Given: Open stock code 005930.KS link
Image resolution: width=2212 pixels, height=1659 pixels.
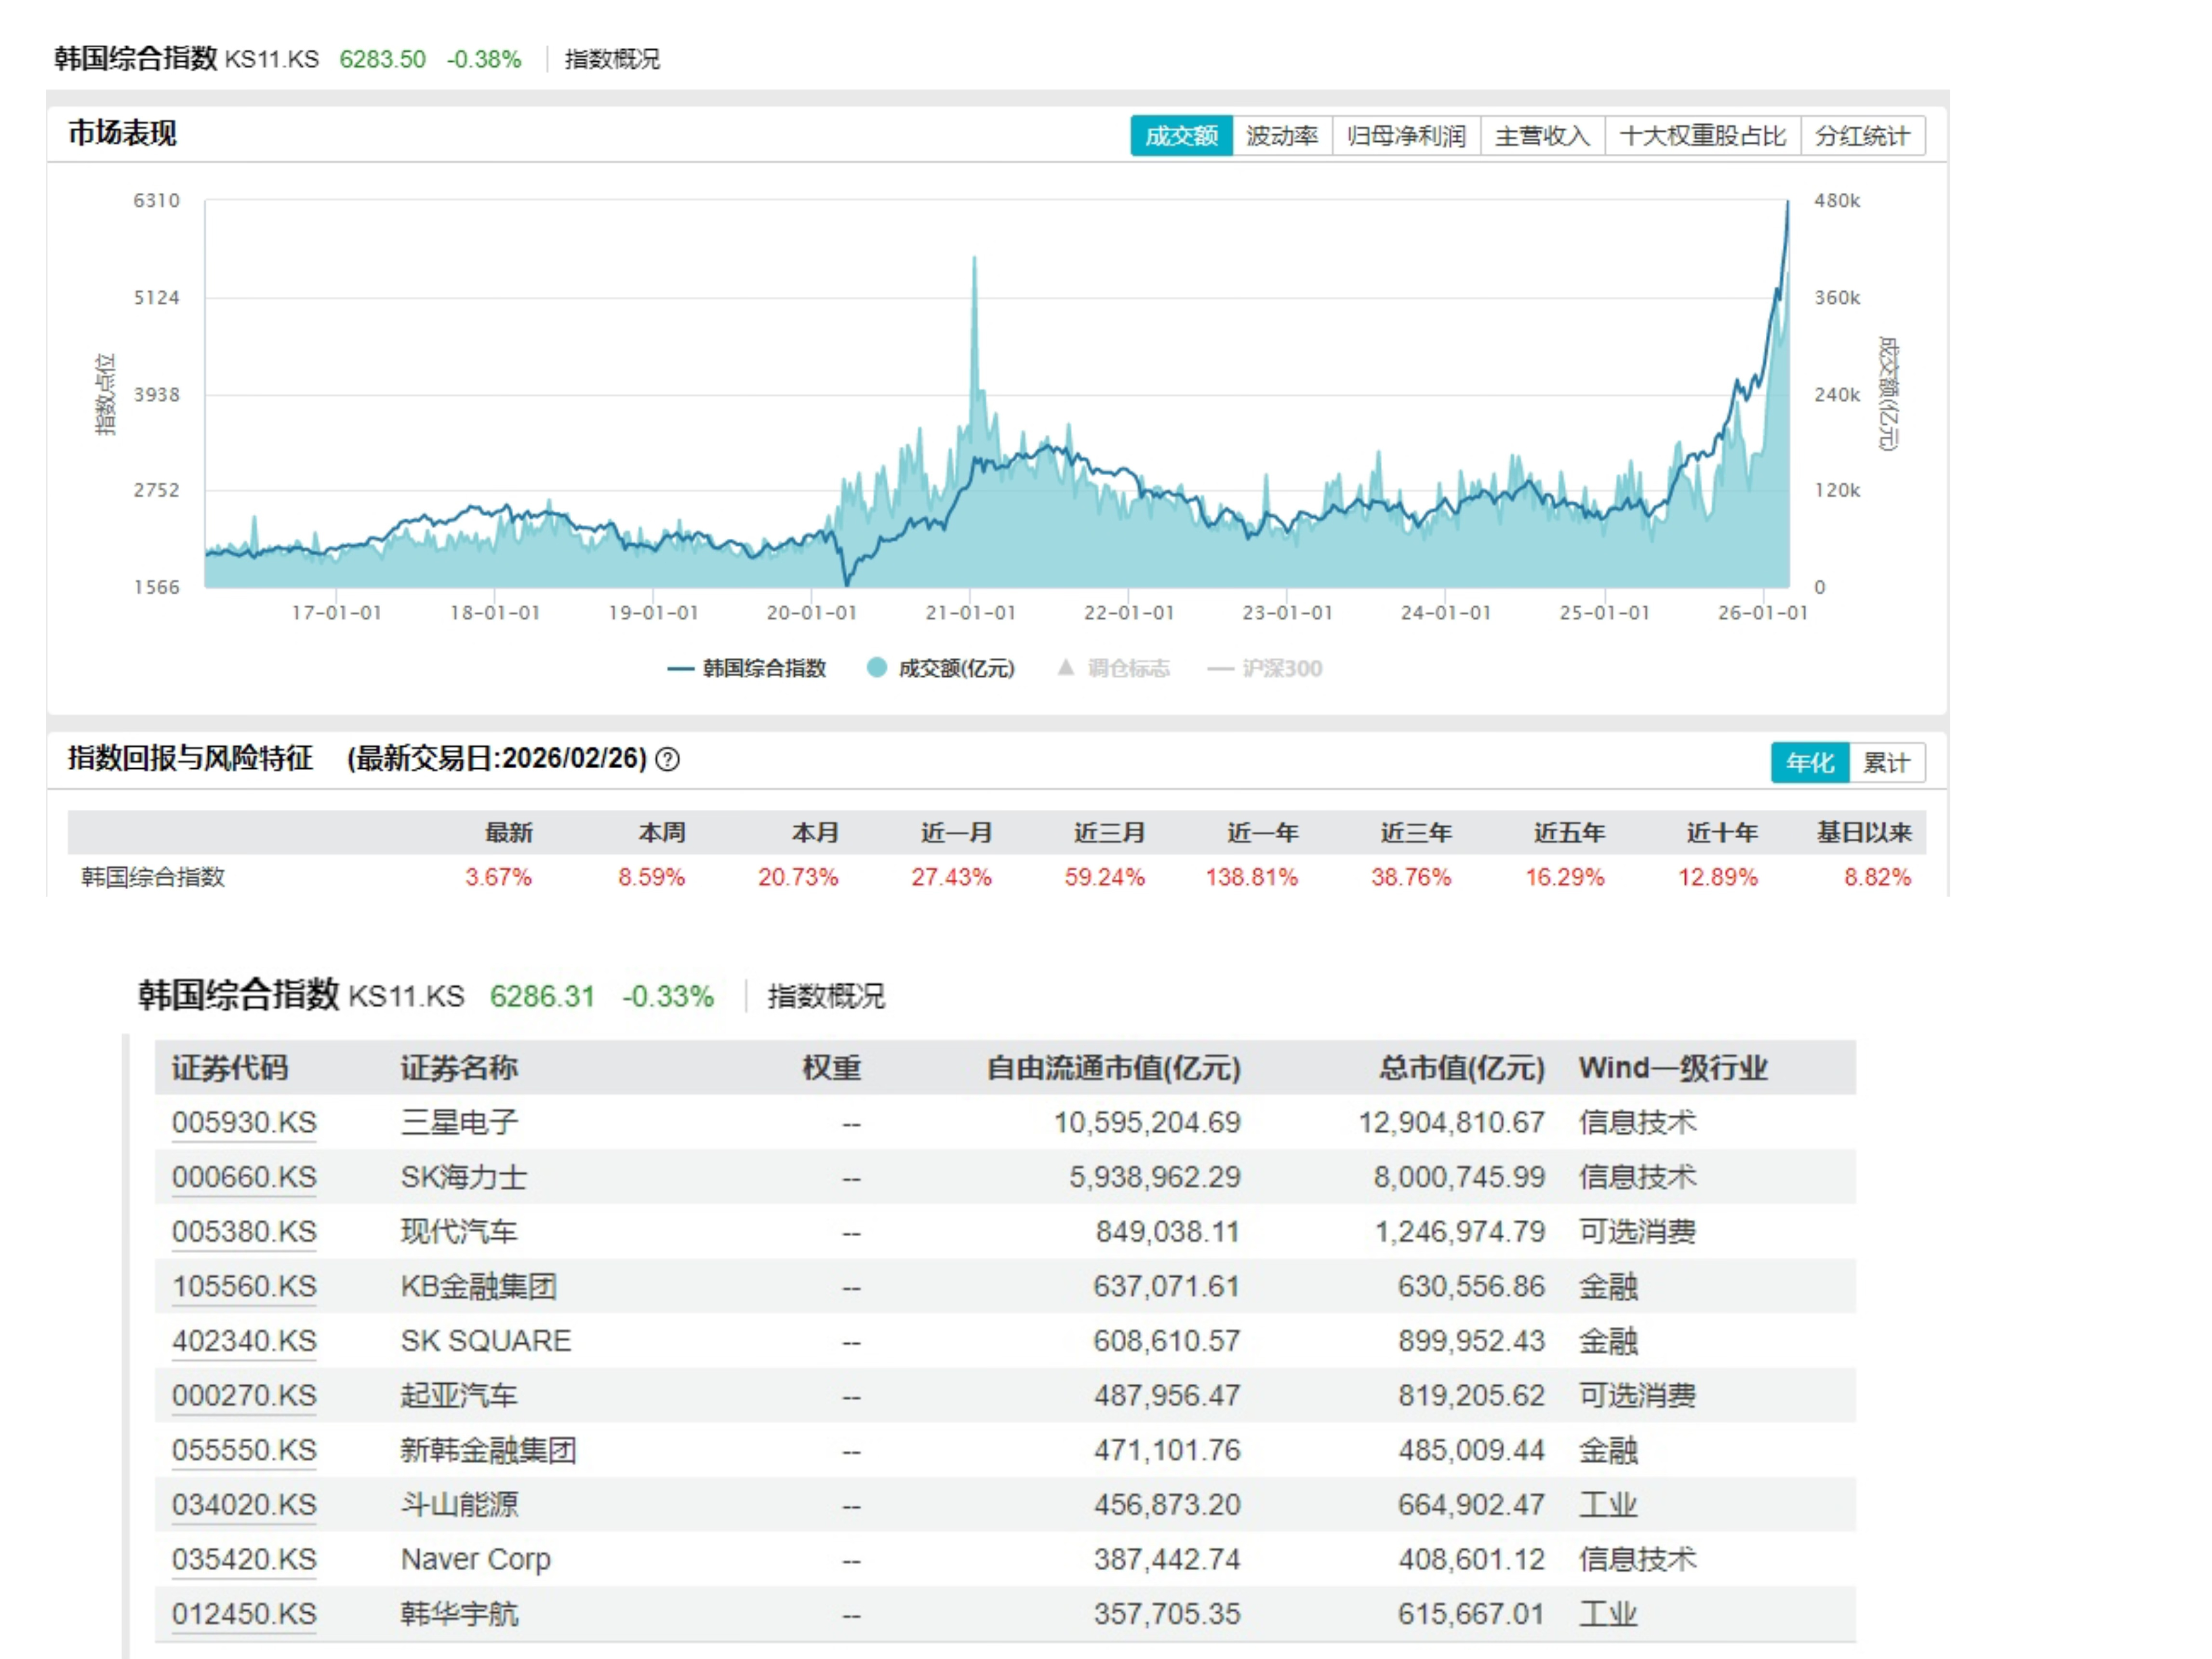Looking at the screenshot, I should coord(244,1122).
